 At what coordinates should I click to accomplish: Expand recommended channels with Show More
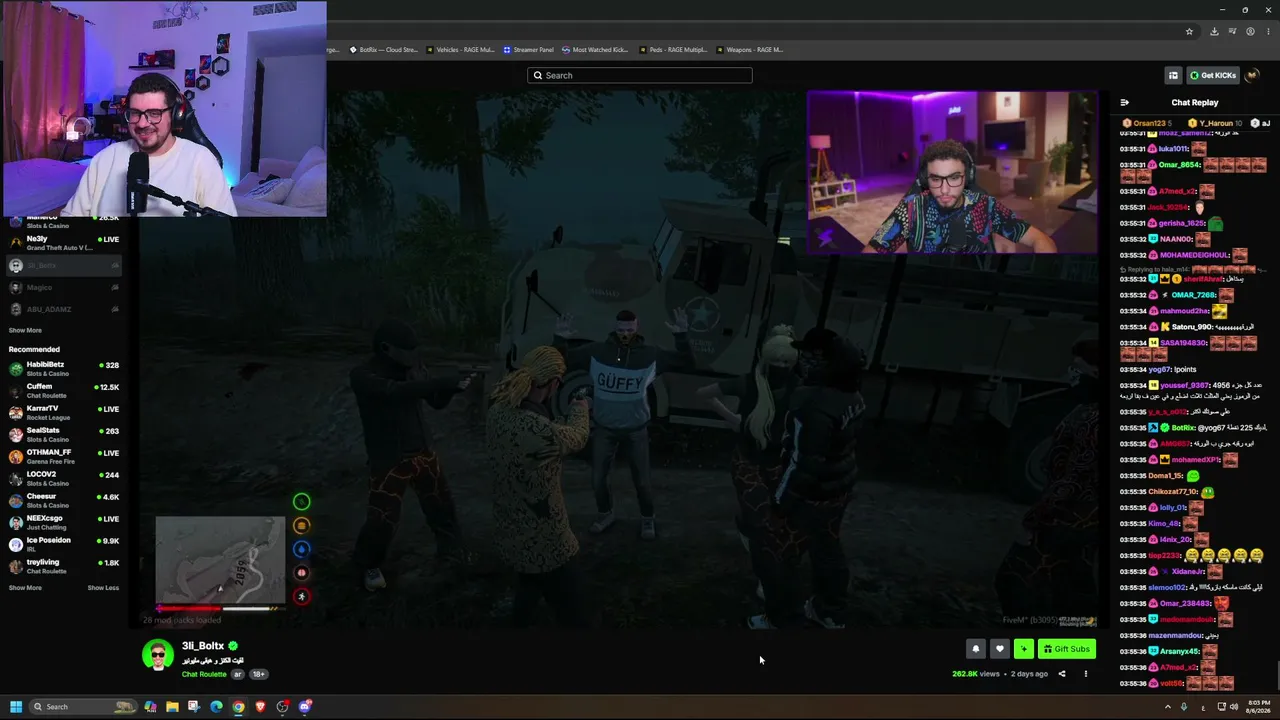coord(25,588)
